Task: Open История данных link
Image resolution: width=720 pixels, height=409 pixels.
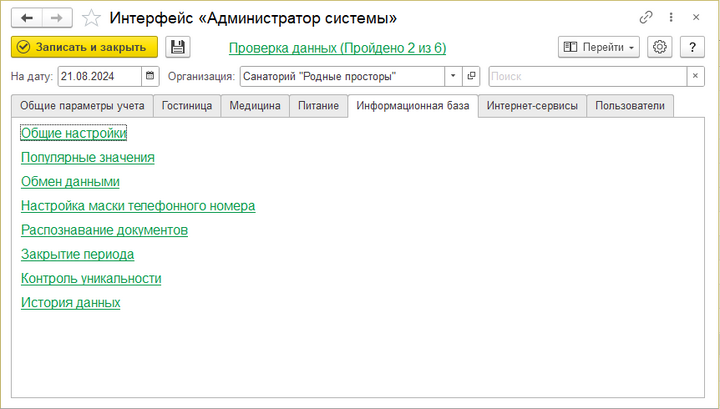Action: click(x=71, y=303)
